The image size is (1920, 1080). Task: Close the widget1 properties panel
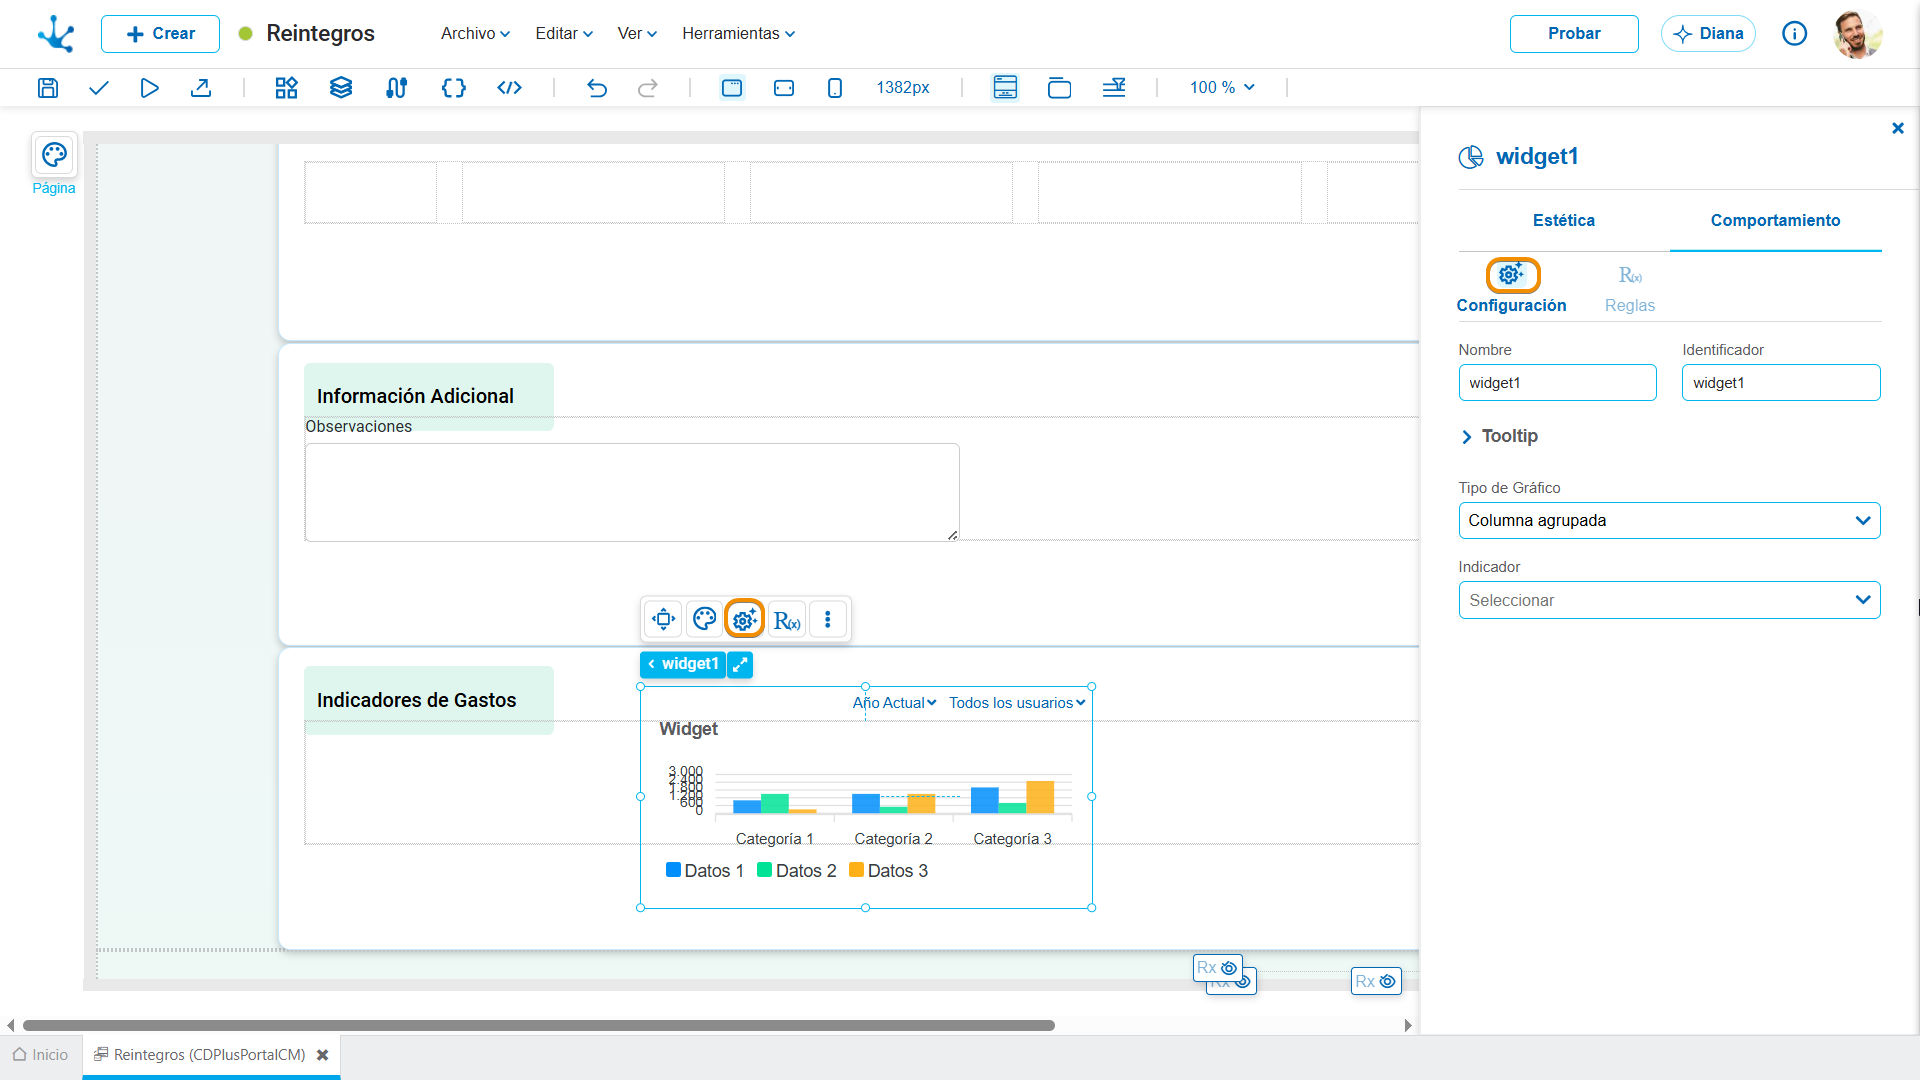point(1898,128)
